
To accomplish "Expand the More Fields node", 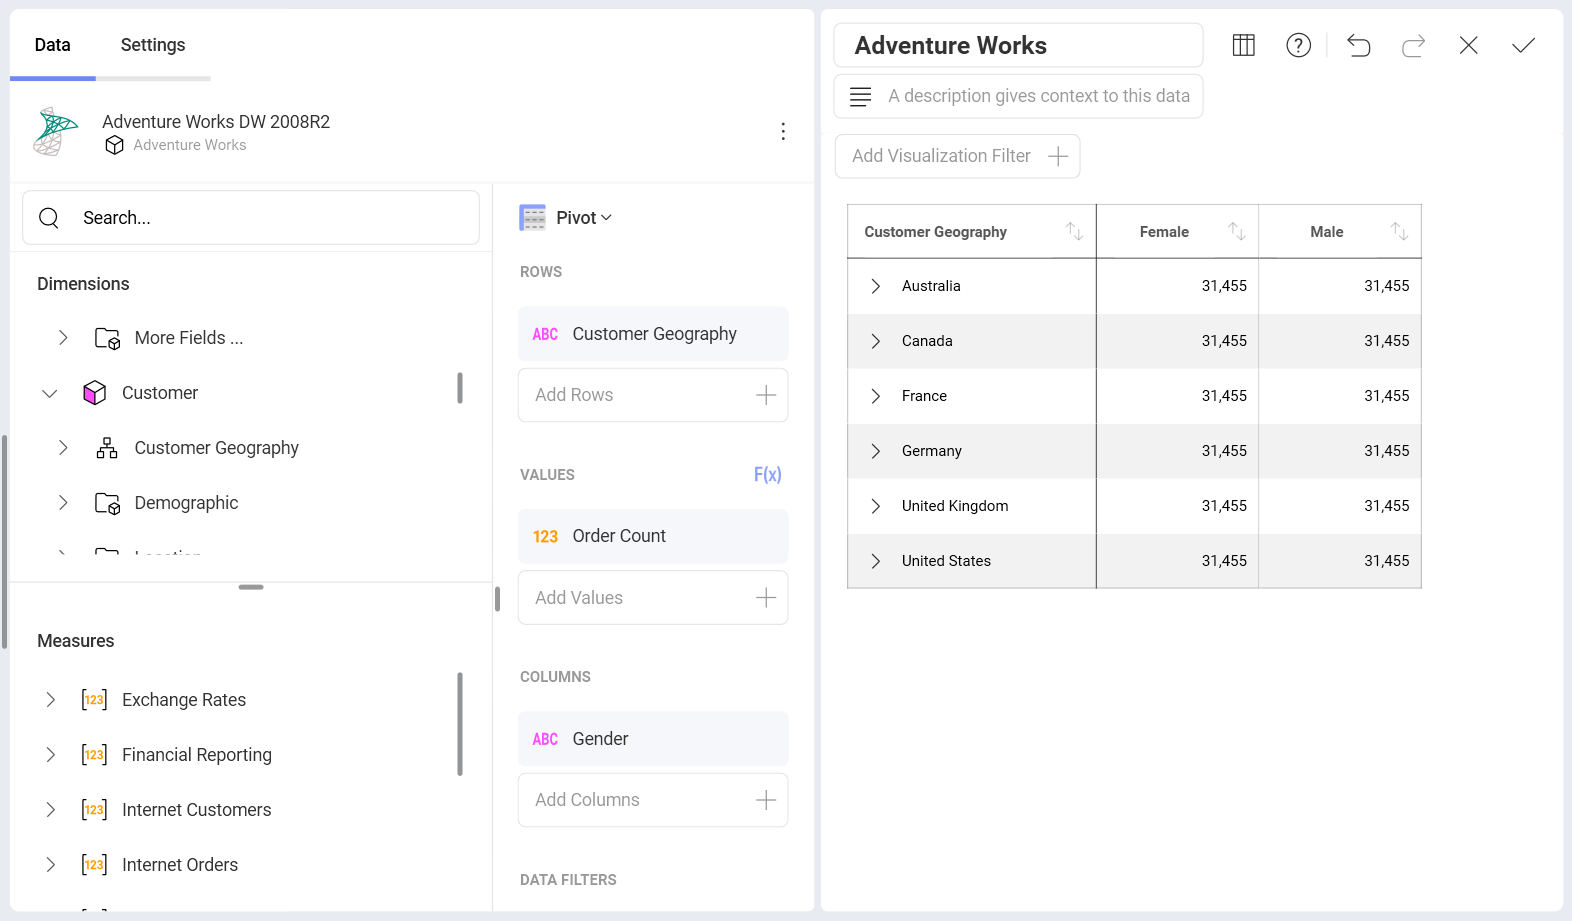I will (63, 338).
